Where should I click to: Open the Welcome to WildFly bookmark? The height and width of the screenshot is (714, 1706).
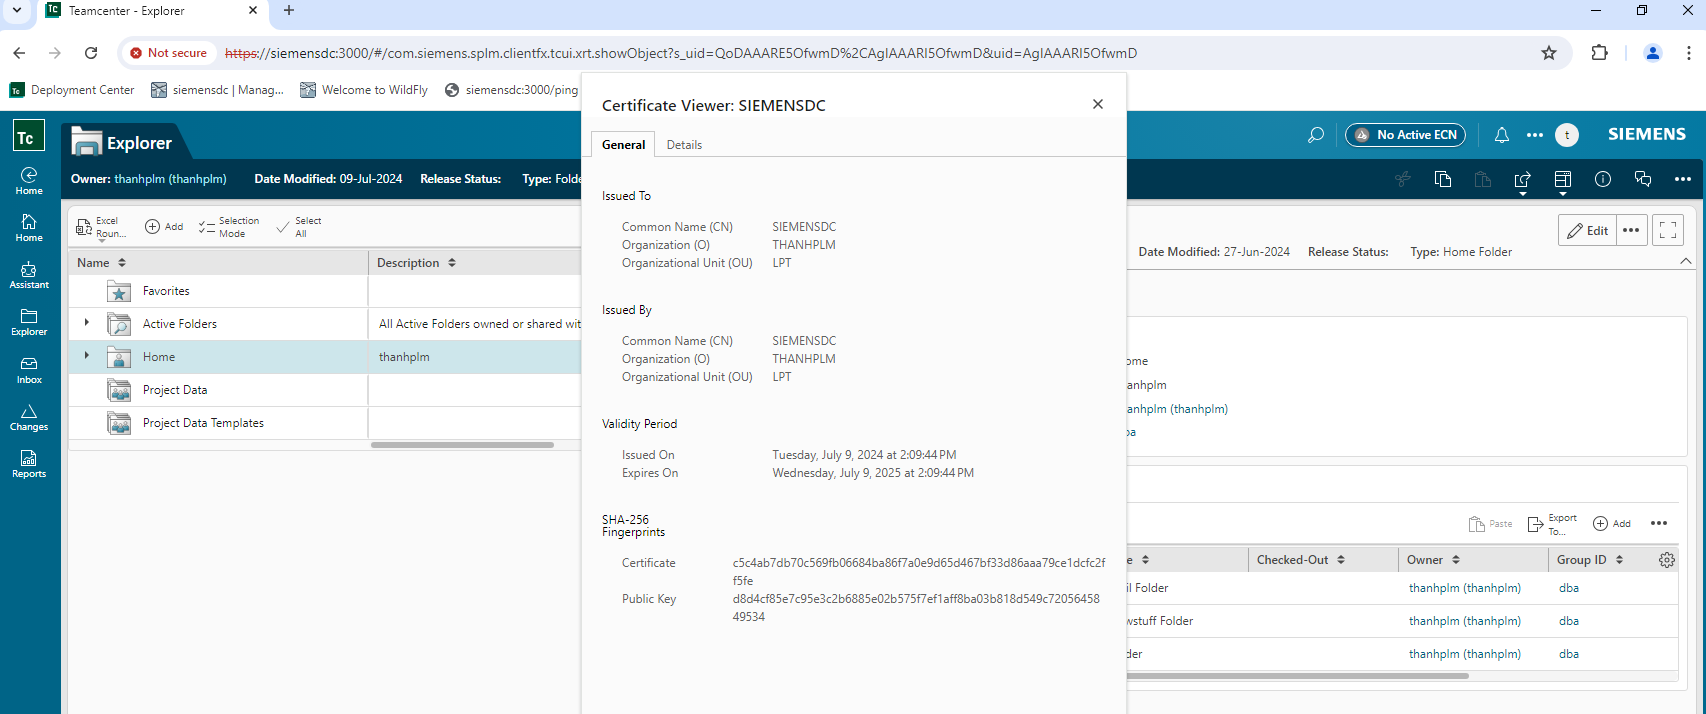pos(364,90)
